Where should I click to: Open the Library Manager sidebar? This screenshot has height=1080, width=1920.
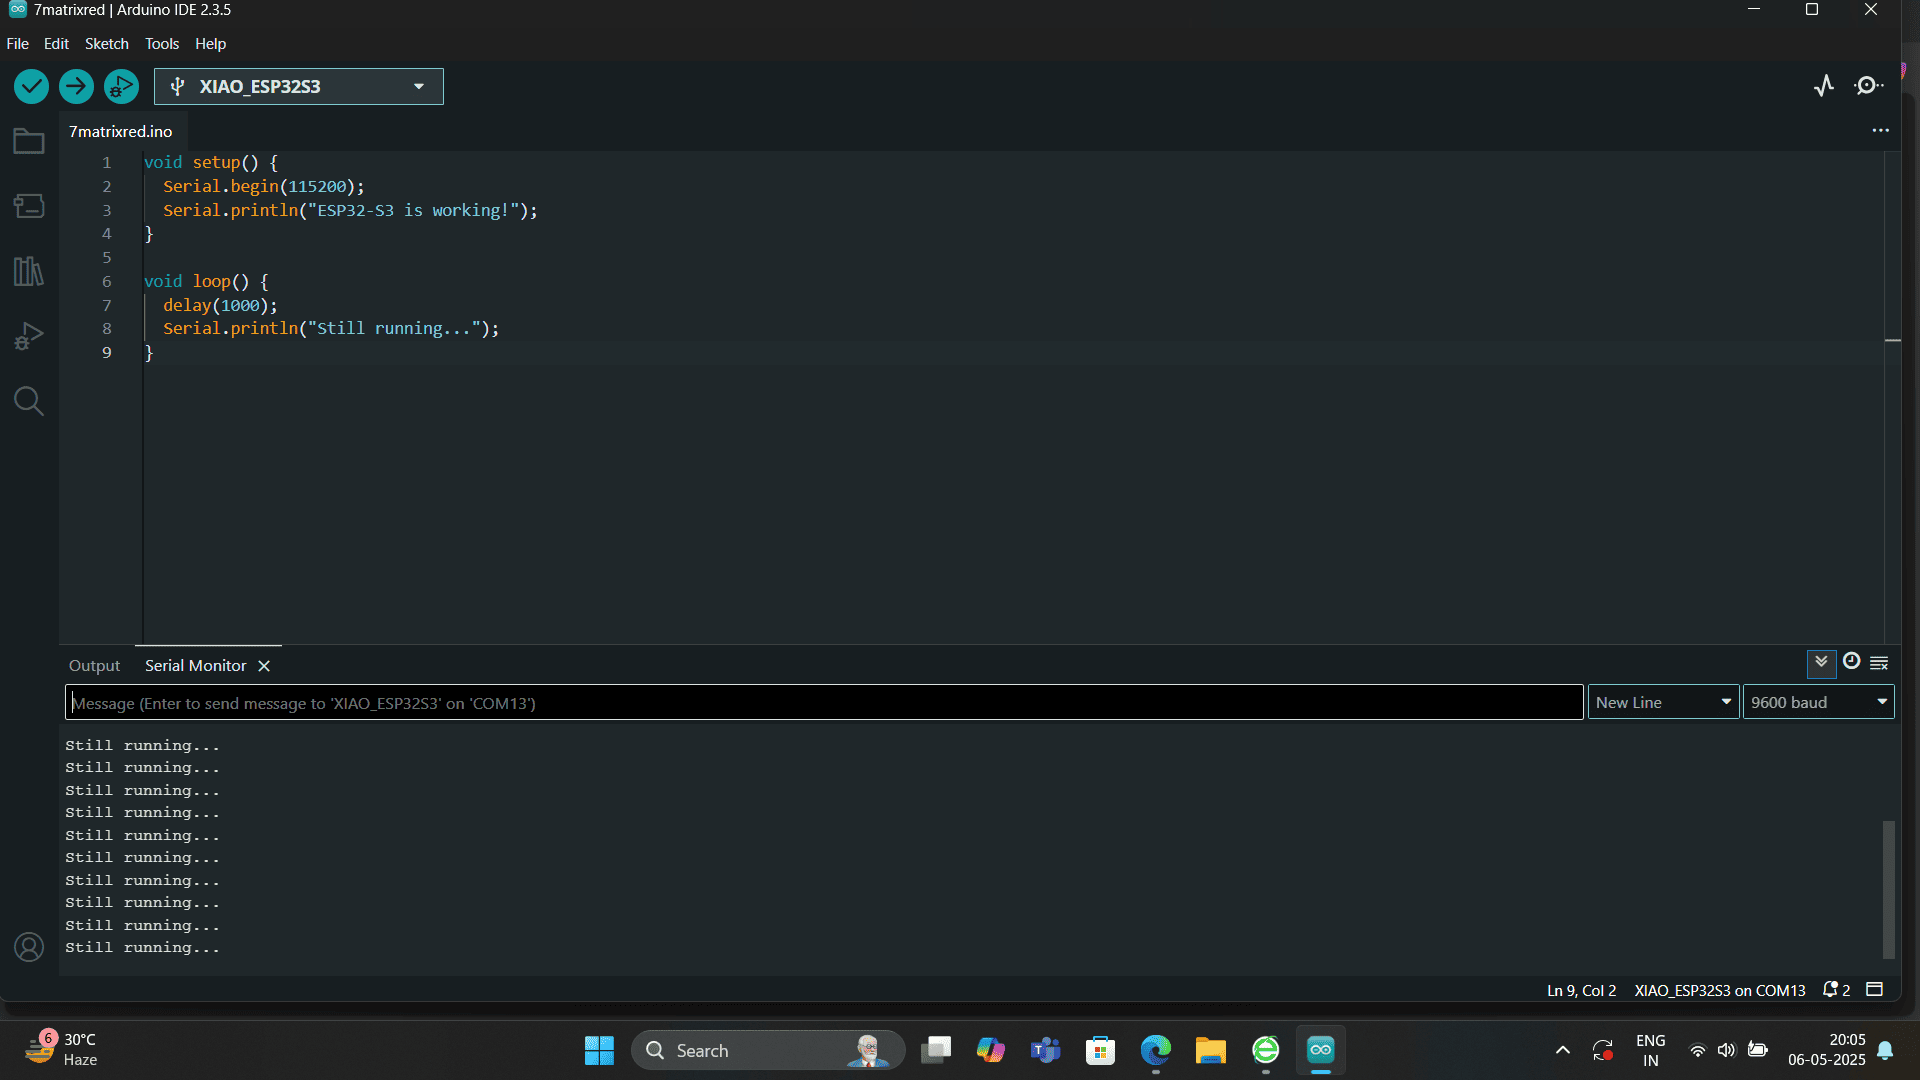(x=29, y=271)
